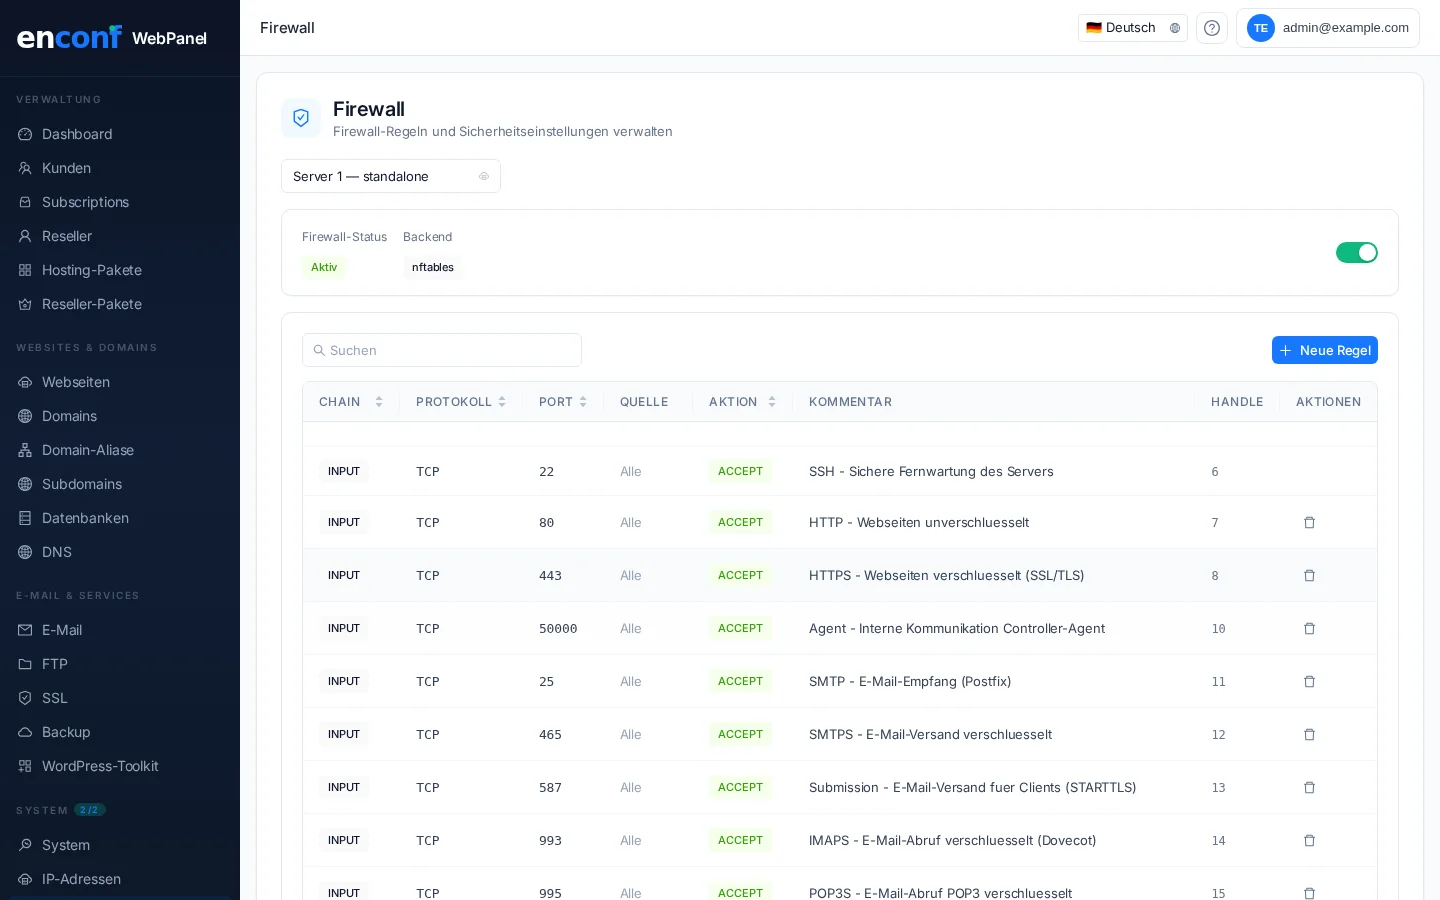1440x900 pixels.
Task: Open the help question mark icon
Action: [1211, 28]
